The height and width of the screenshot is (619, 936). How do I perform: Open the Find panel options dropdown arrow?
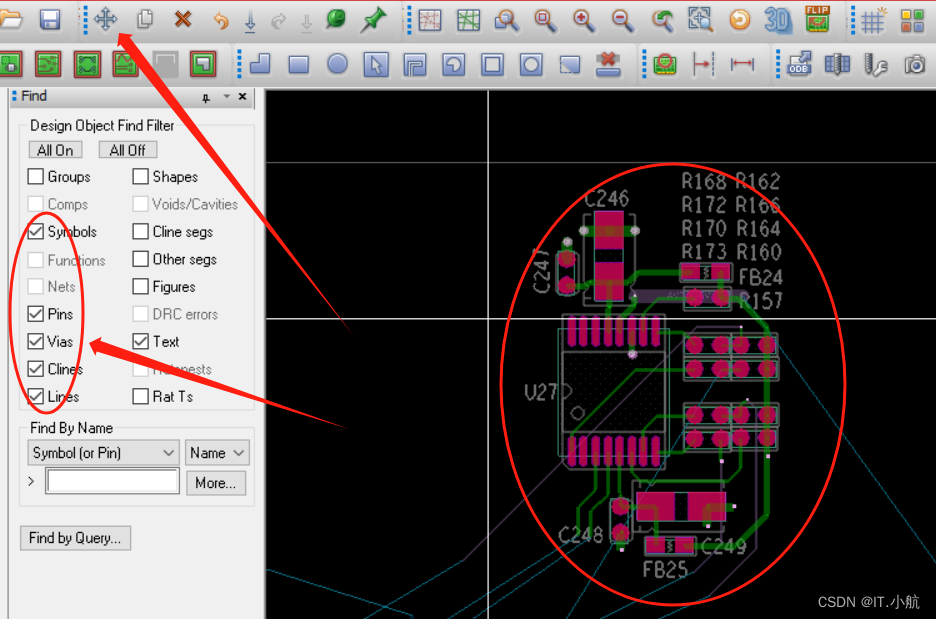pos(226,96)
